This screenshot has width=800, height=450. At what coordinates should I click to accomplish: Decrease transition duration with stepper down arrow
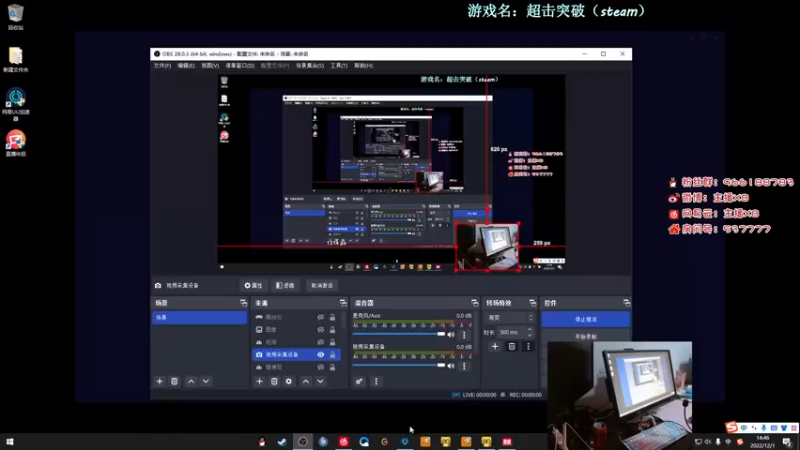point(530,335)
